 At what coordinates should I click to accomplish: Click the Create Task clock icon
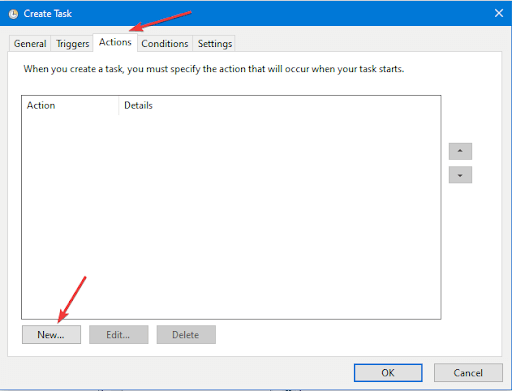point(13,14)
